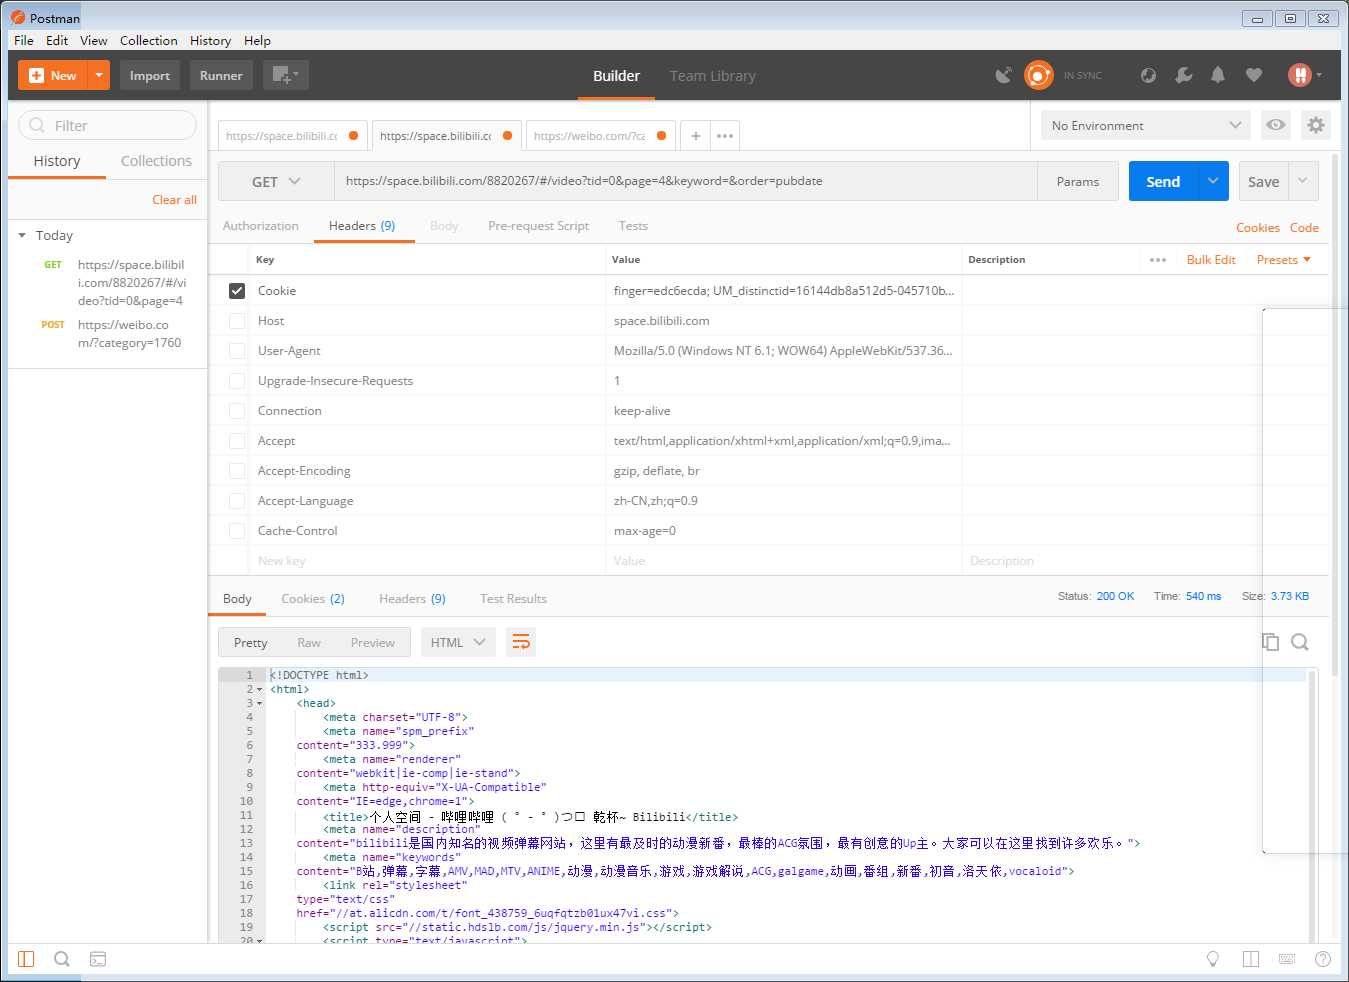The width and height of the screenshot is (1349, 982).
Task: Open the Pre-request Script tab
Action: click(538, 226)
